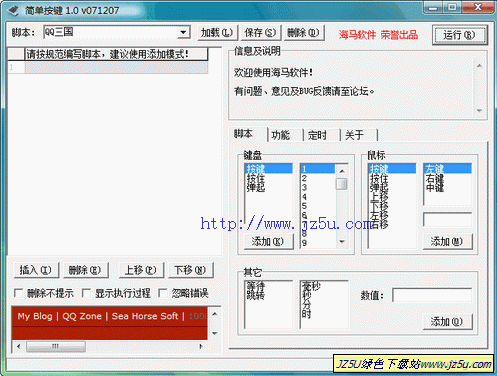Click banner vertical scrollbar up arrow

click(215, 314)
